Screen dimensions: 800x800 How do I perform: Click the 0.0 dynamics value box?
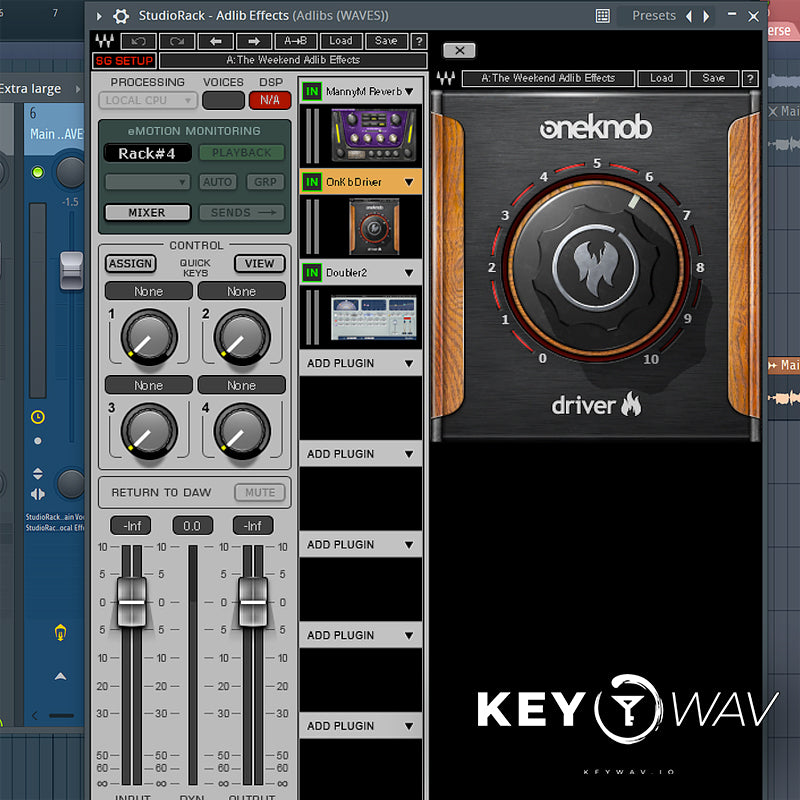coord(192,526)
